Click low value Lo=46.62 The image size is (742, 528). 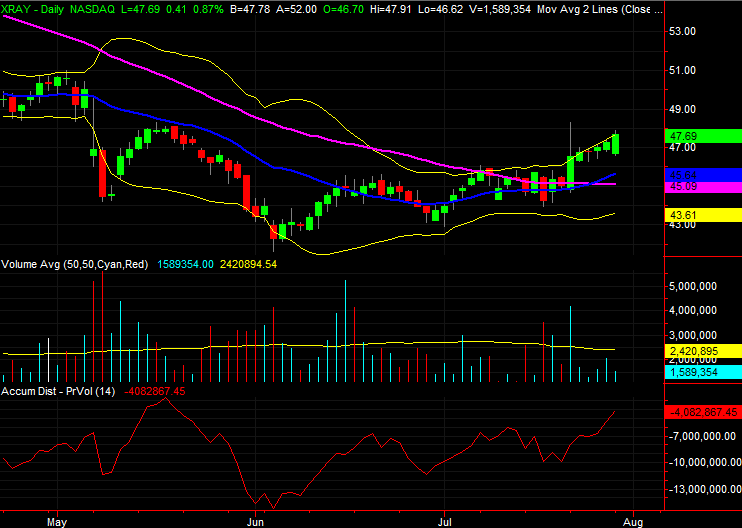(440, 9)
